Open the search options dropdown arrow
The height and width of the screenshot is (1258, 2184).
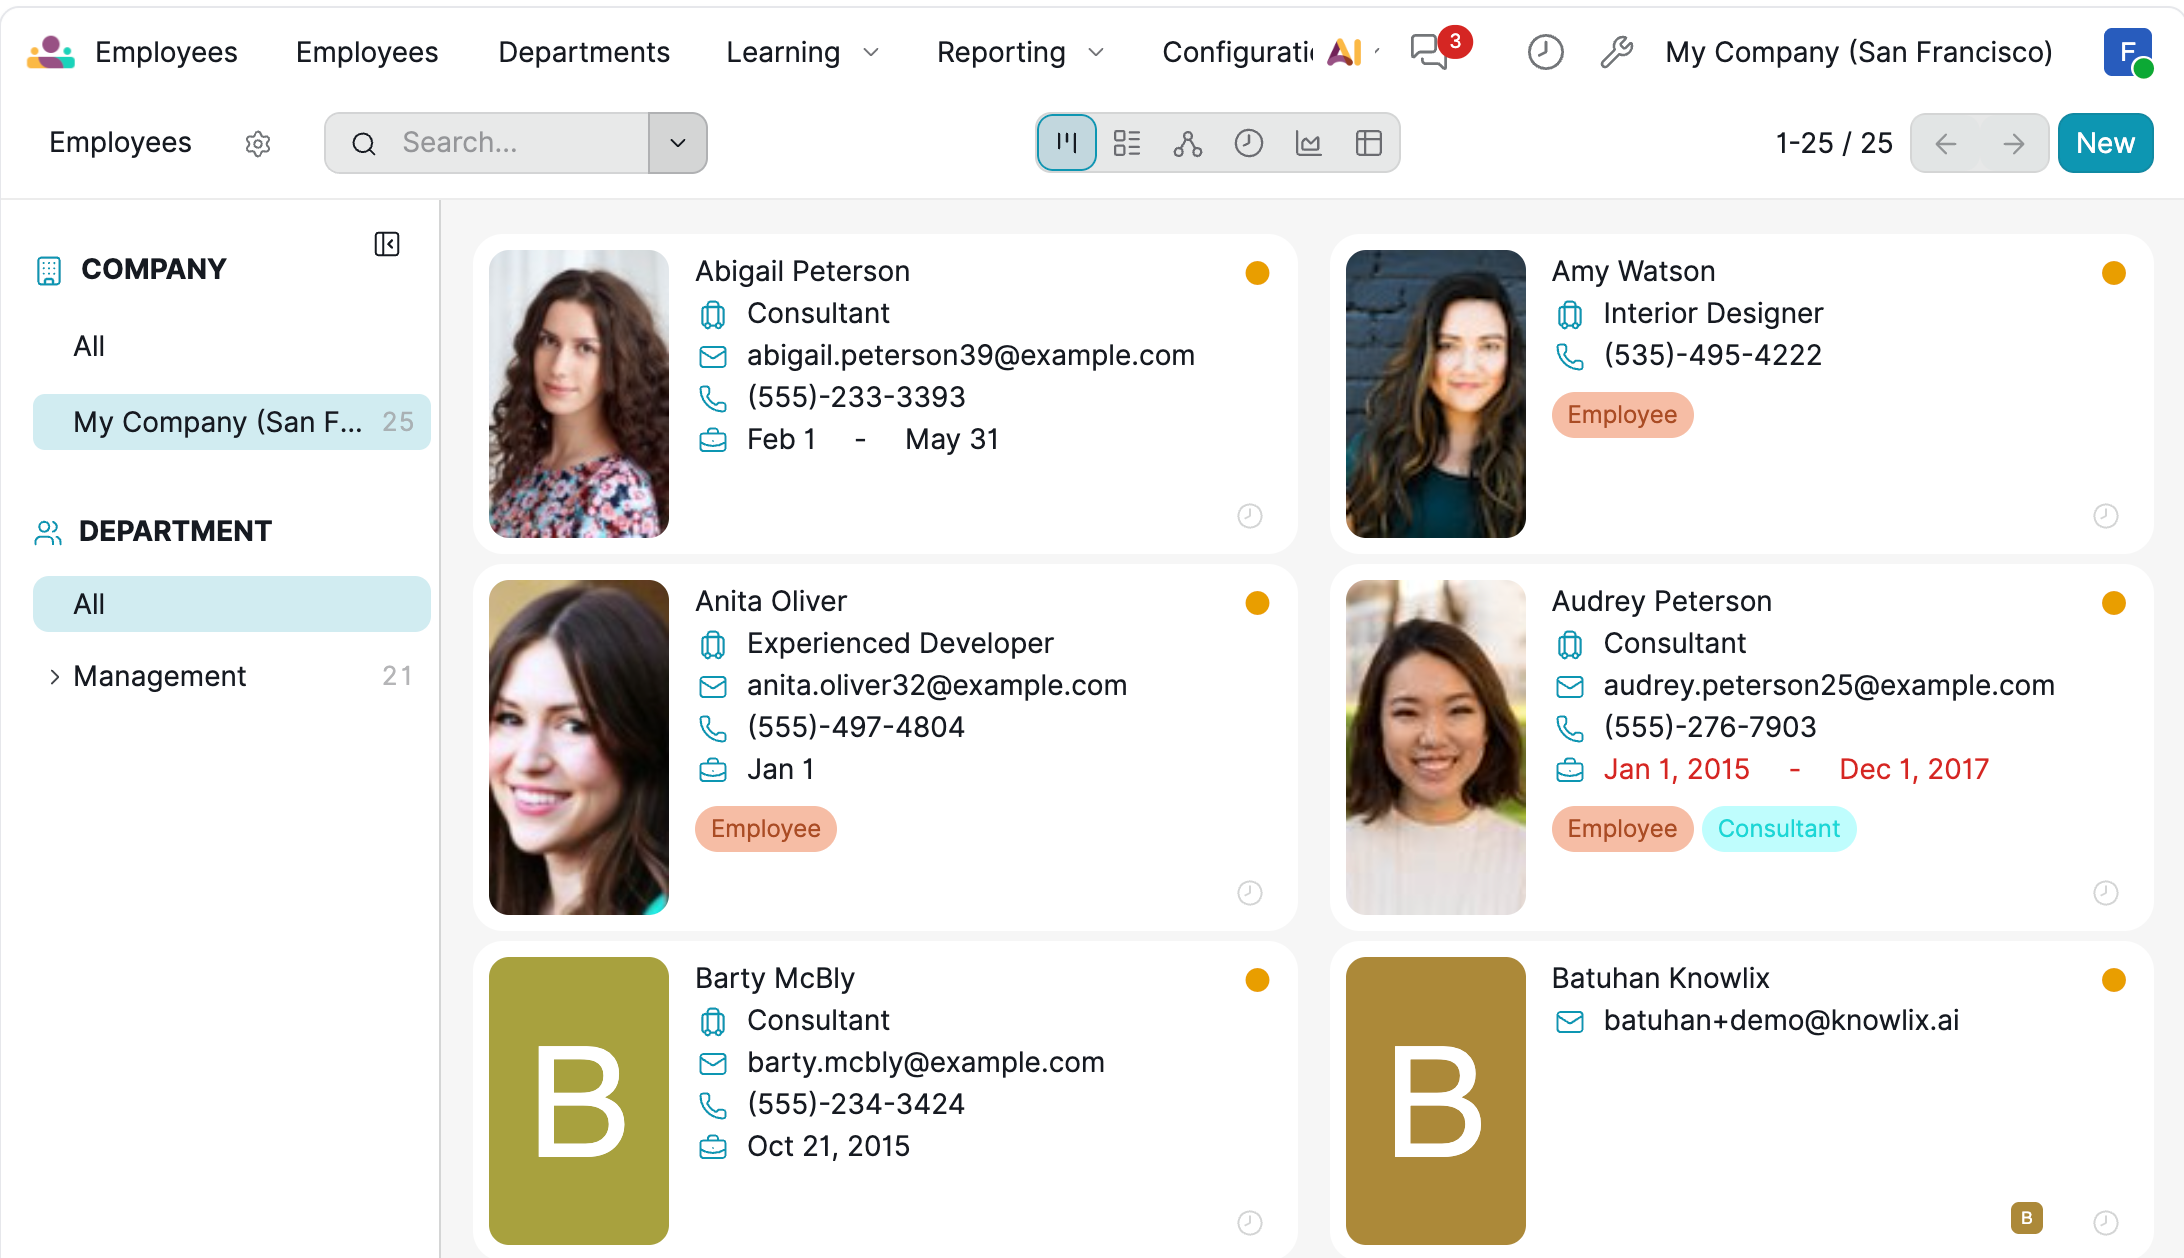click(677, 143)
